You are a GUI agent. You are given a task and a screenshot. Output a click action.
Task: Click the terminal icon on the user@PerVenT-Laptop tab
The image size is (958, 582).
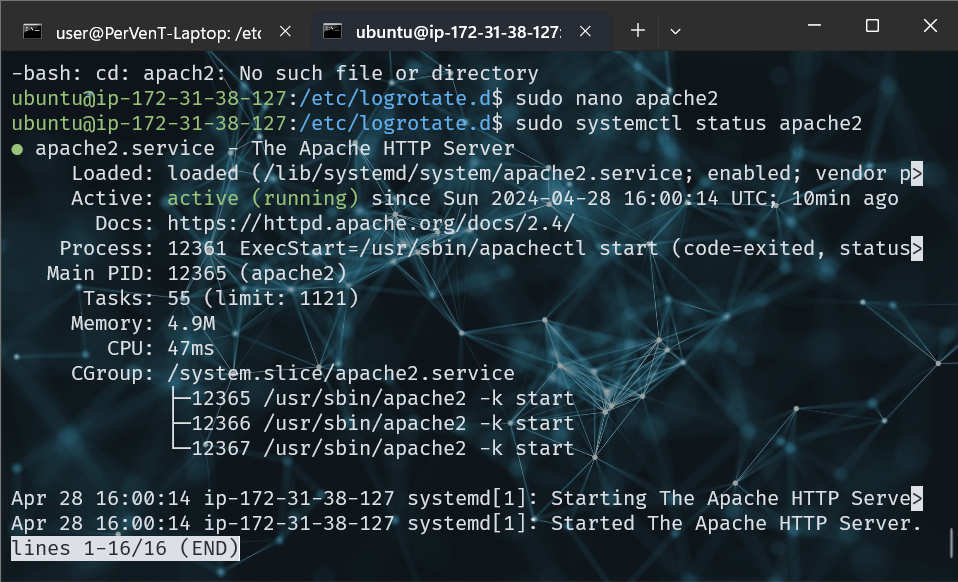click(33, 31)
